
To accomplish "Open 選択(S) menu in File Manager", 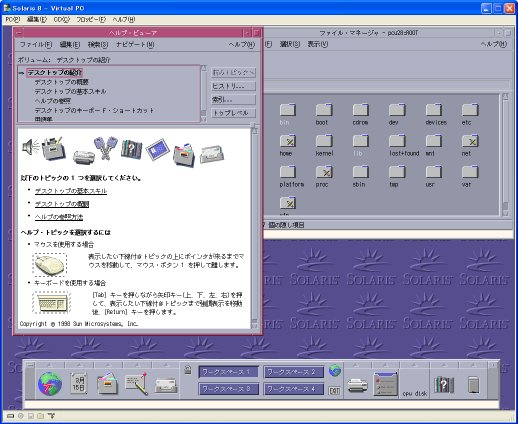I will (290, 44).
